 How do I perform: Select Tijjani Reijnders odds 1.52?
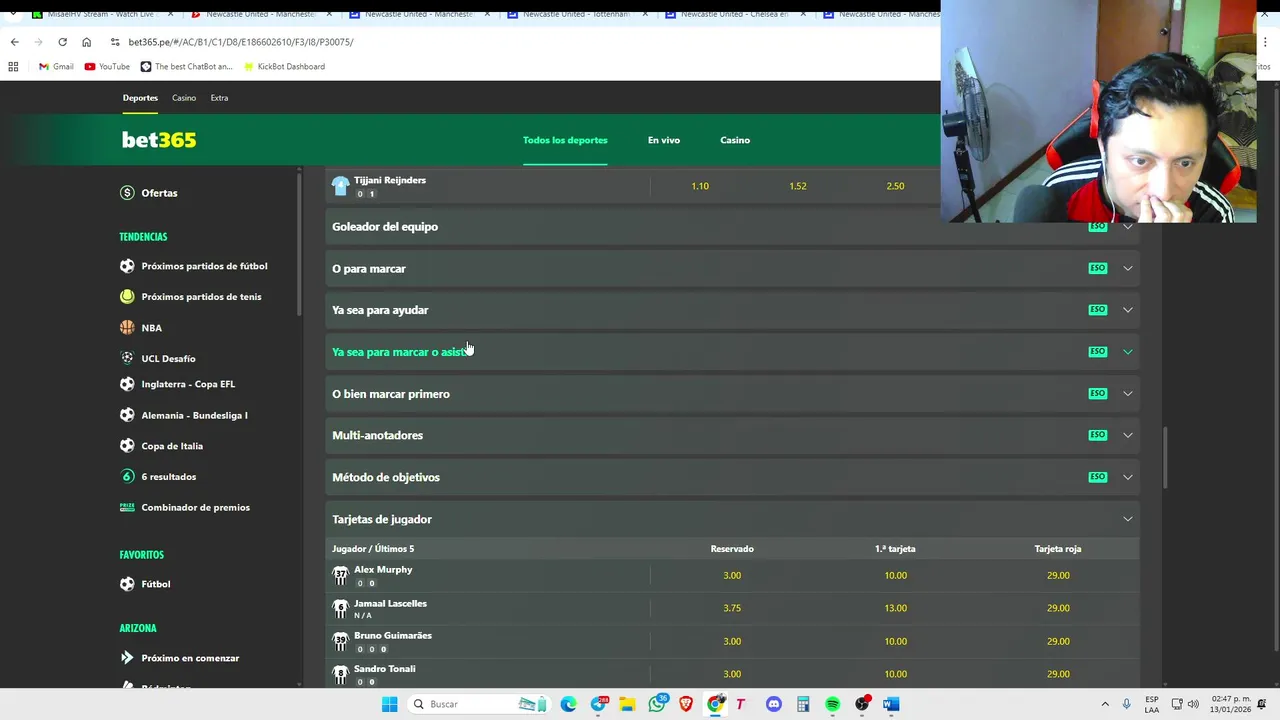point(797,186)
